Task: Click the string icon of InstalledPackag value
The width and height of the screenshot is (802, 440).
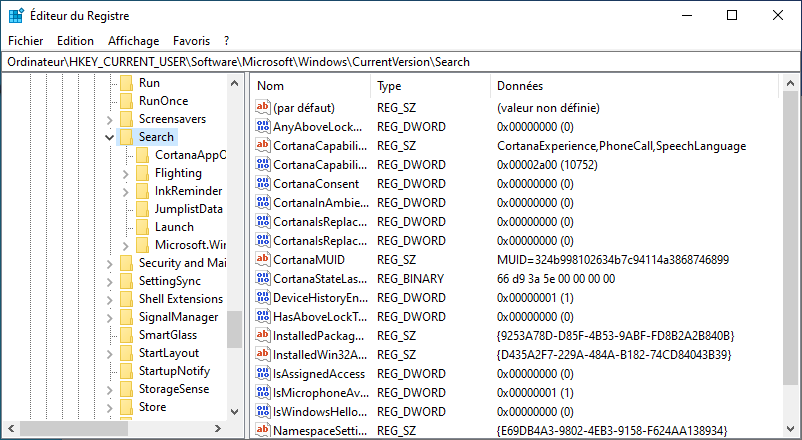Action: 263,336
